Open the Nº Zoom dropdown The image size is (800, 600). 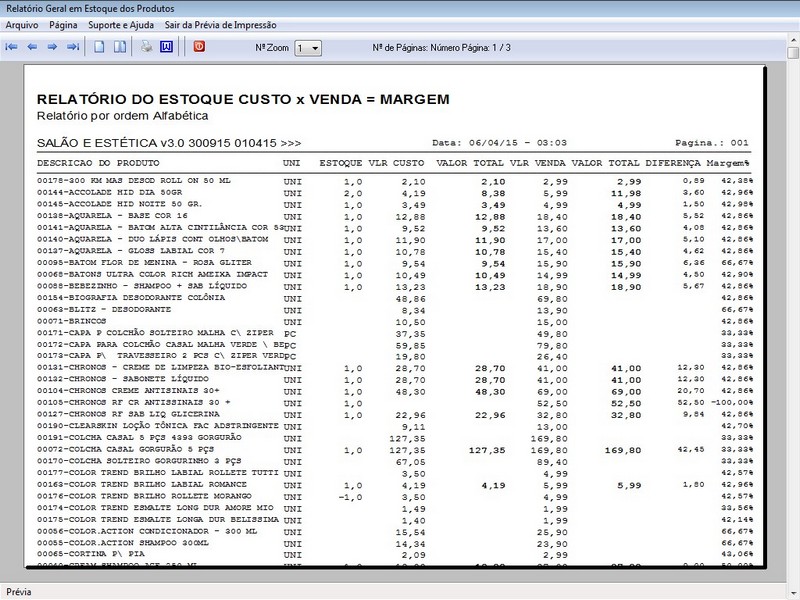pyautogui.click(x=309, y=47)
